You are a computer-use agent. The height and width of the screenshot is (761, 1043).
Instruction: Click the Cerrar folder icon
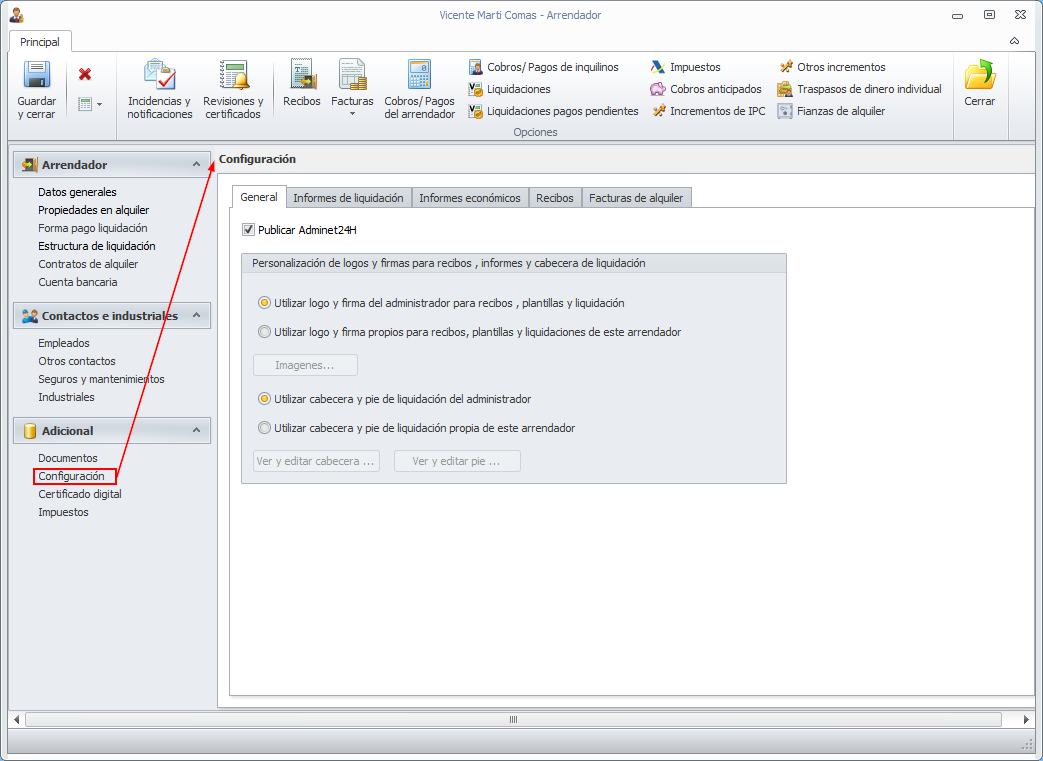click(980, 75)
